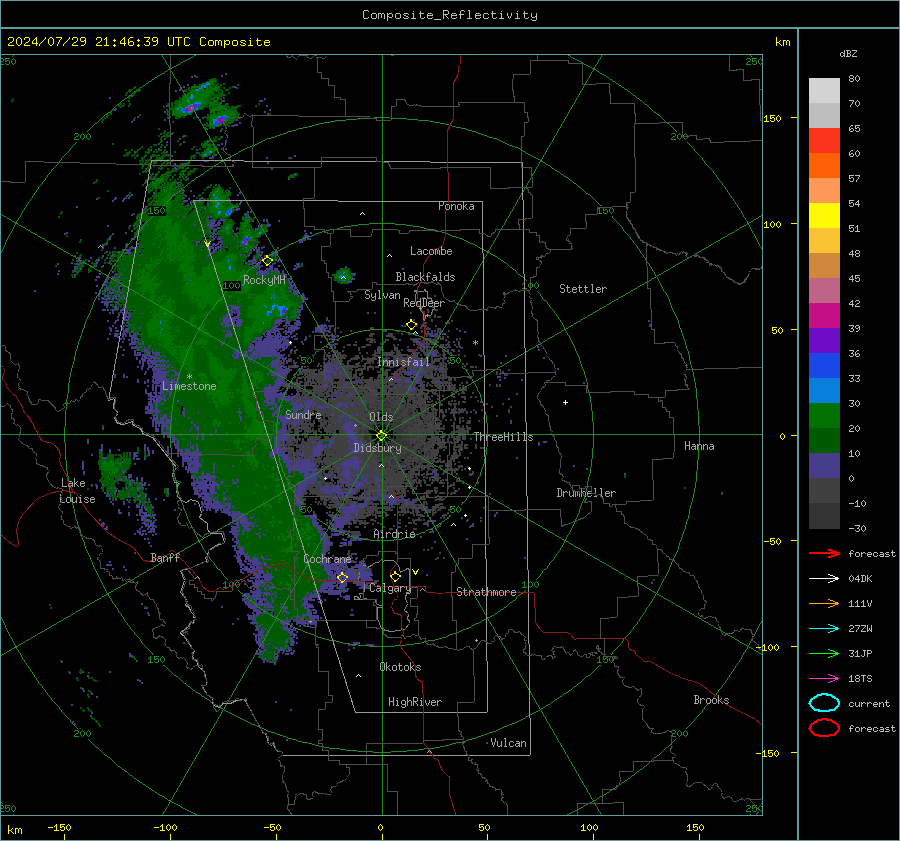900x841 pixels.
Task: Select the magenta swatch in dBZ legend
Action: [824, 316]
